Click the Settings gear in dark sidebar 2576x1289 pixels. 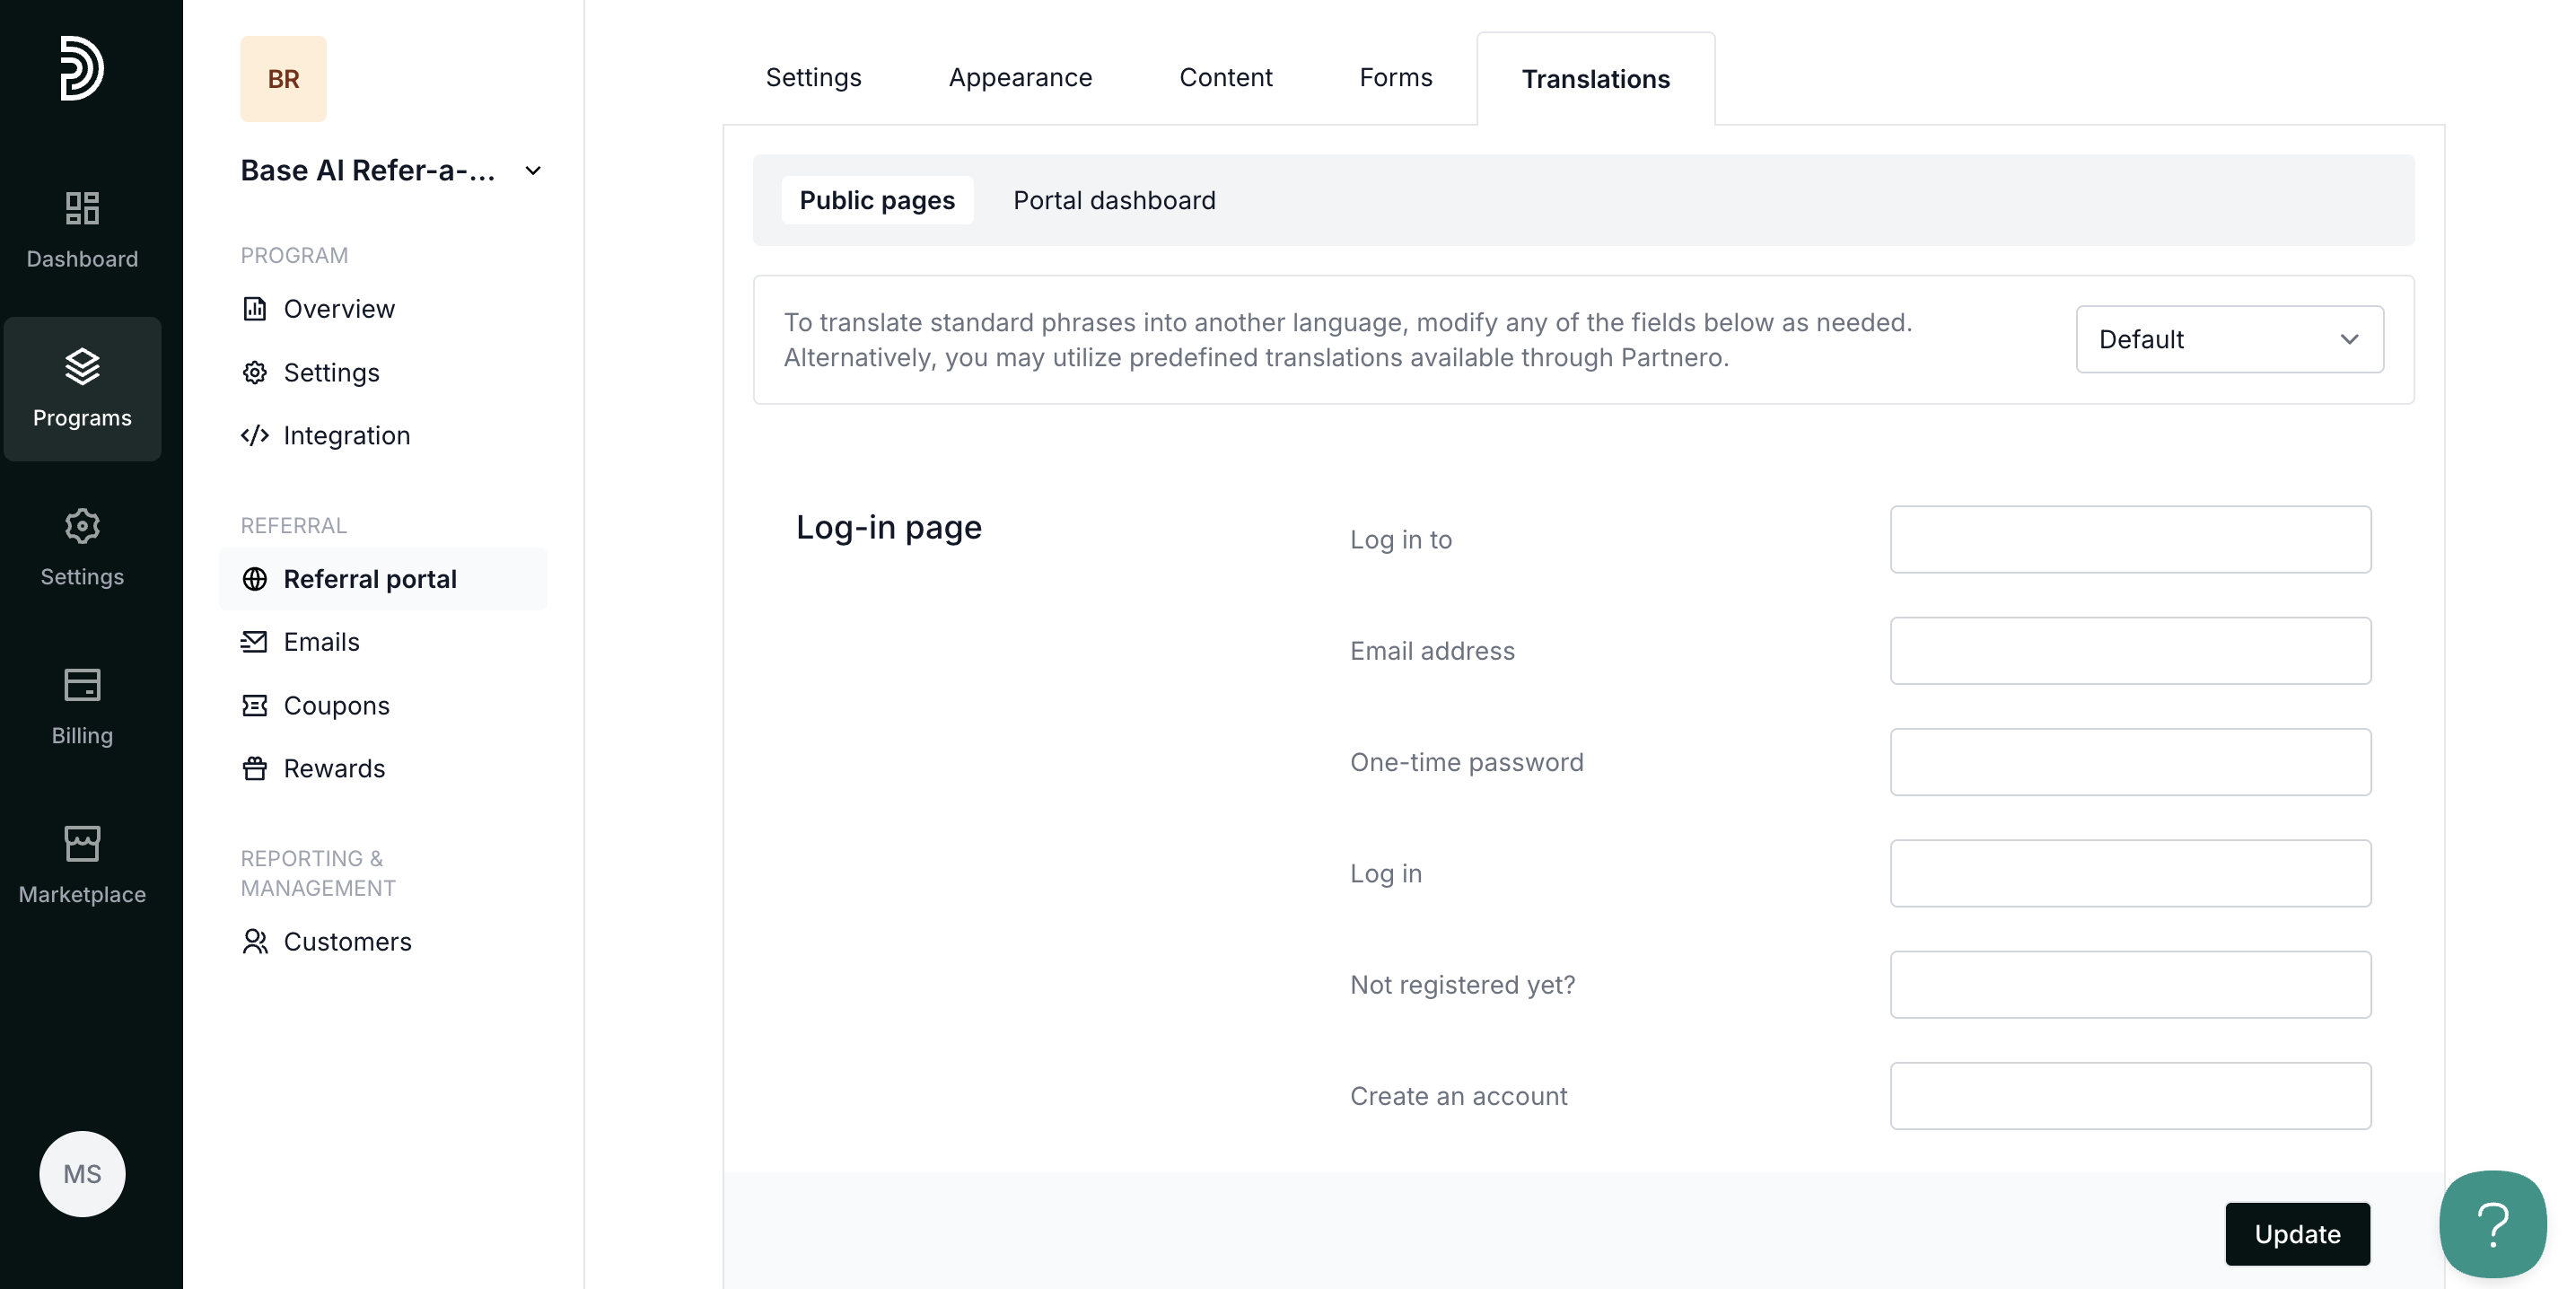pos(82,526)
